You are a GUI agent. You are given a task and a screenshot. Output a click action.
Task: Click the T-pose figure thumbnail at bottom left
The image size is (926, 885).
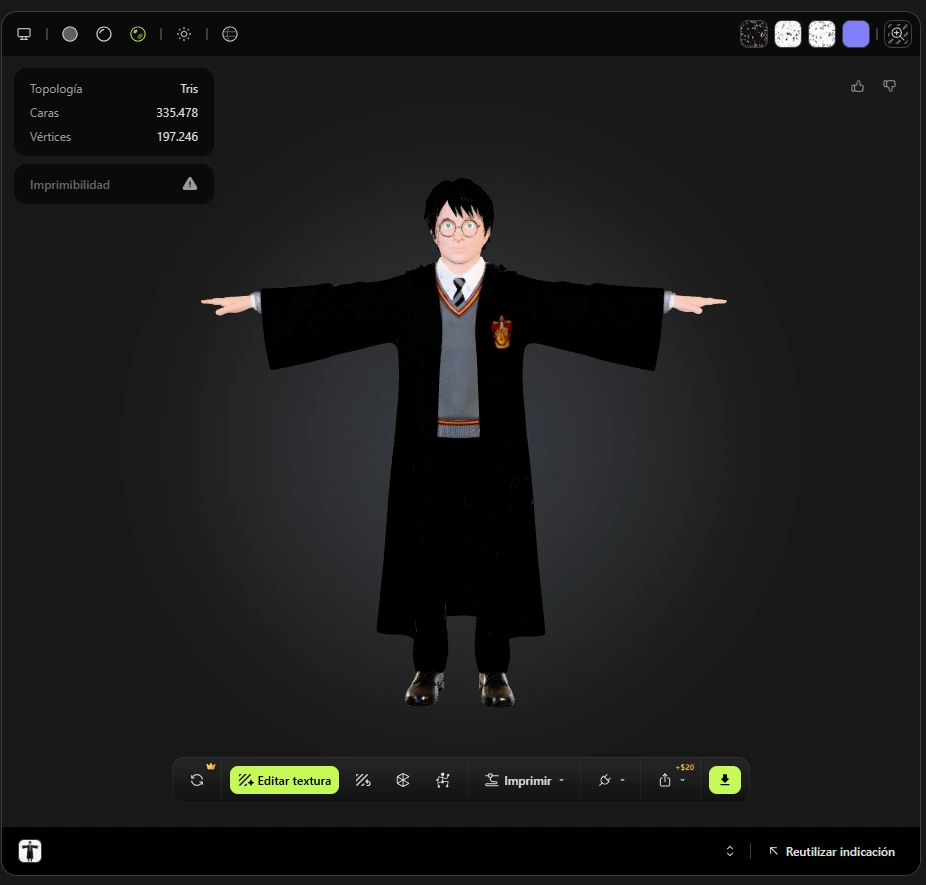tap(30, 851)
